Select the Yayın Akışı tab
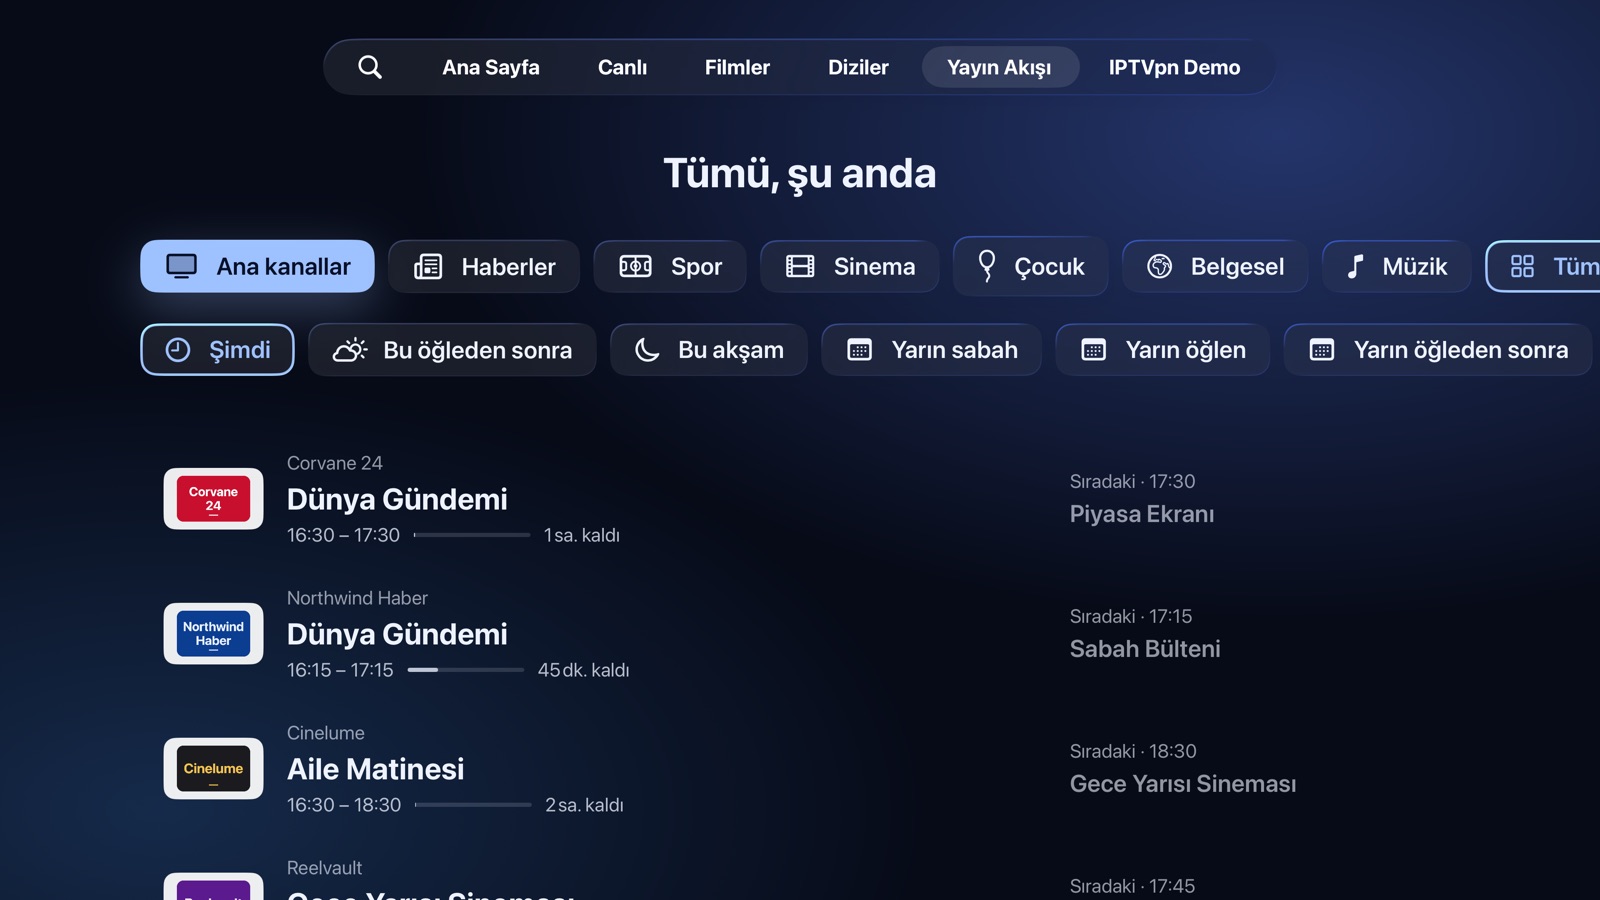The height and width of the screenshot is (900, 1600). [x=1000, y=67]
